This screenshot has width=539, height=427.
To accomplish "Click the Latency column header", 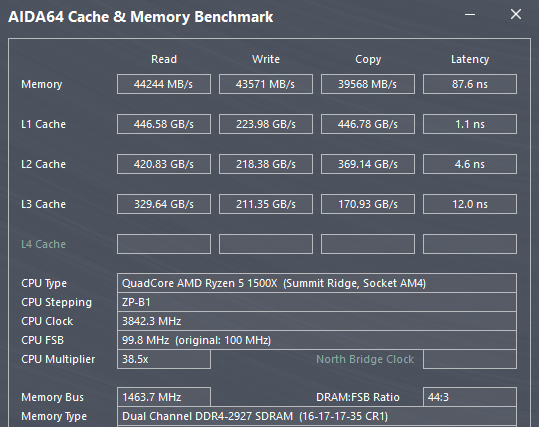I will [470, 59].
